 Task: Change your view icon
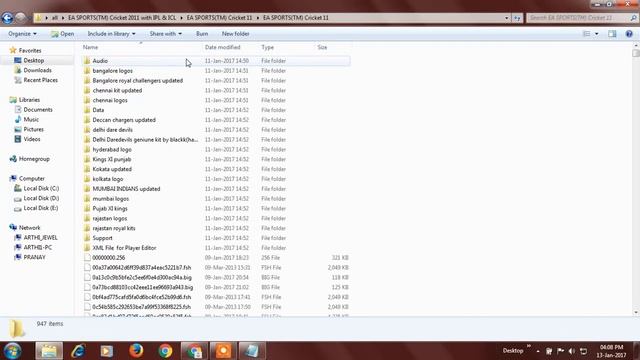click(587, 34)
